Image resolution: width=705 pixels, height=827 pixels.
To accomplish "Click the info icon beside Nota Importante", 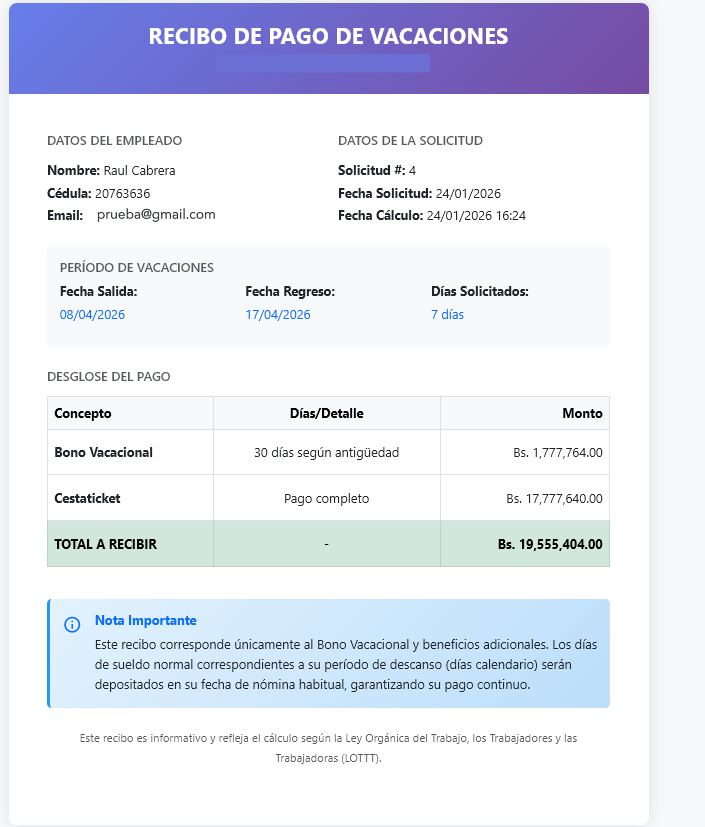I will [x=72, y=625].
